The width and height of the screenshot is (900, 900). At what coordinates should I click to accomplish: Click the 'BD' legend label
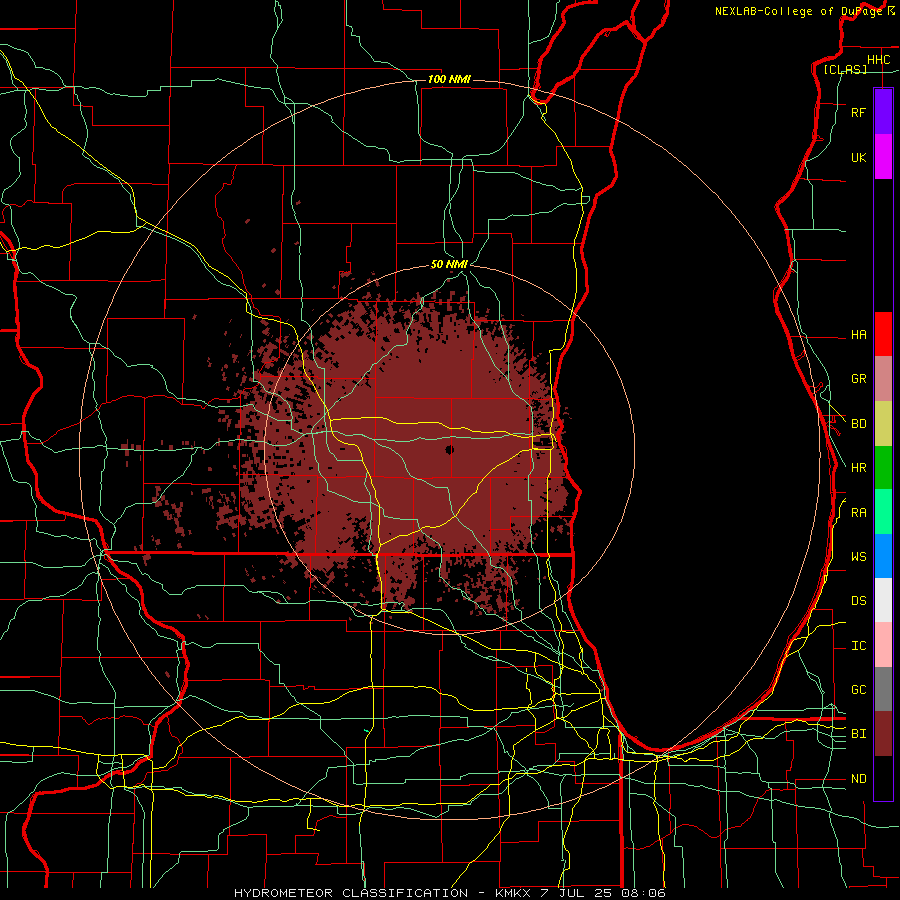coord(858,424)
